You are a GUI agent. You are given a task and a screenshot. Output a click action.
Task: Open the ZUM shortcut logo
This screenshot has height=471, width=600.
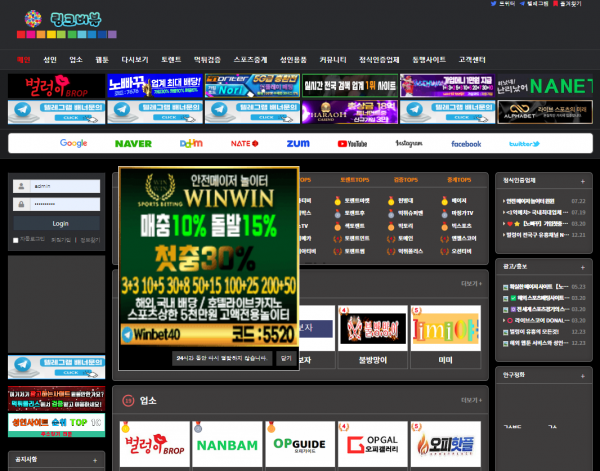click(297, 143)
